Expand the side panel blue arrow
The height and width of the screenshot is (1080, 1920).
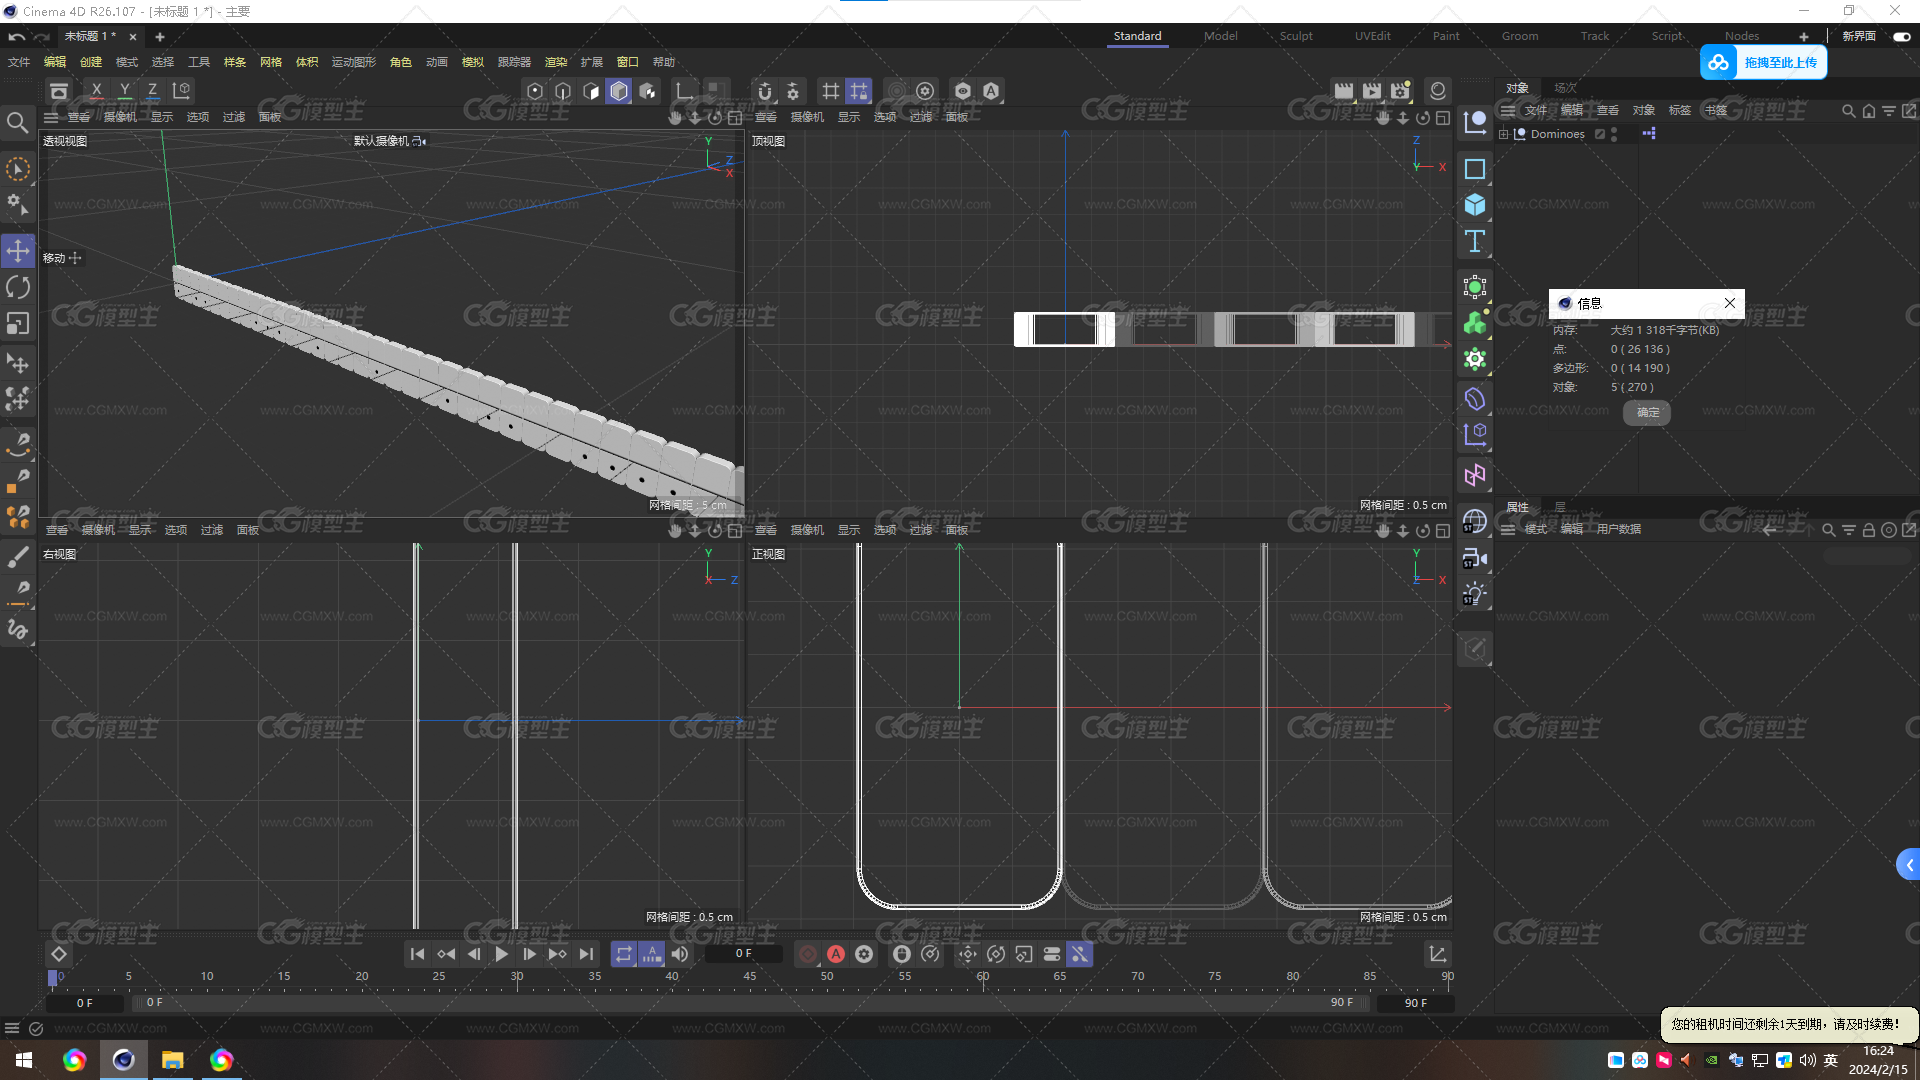1908,865
